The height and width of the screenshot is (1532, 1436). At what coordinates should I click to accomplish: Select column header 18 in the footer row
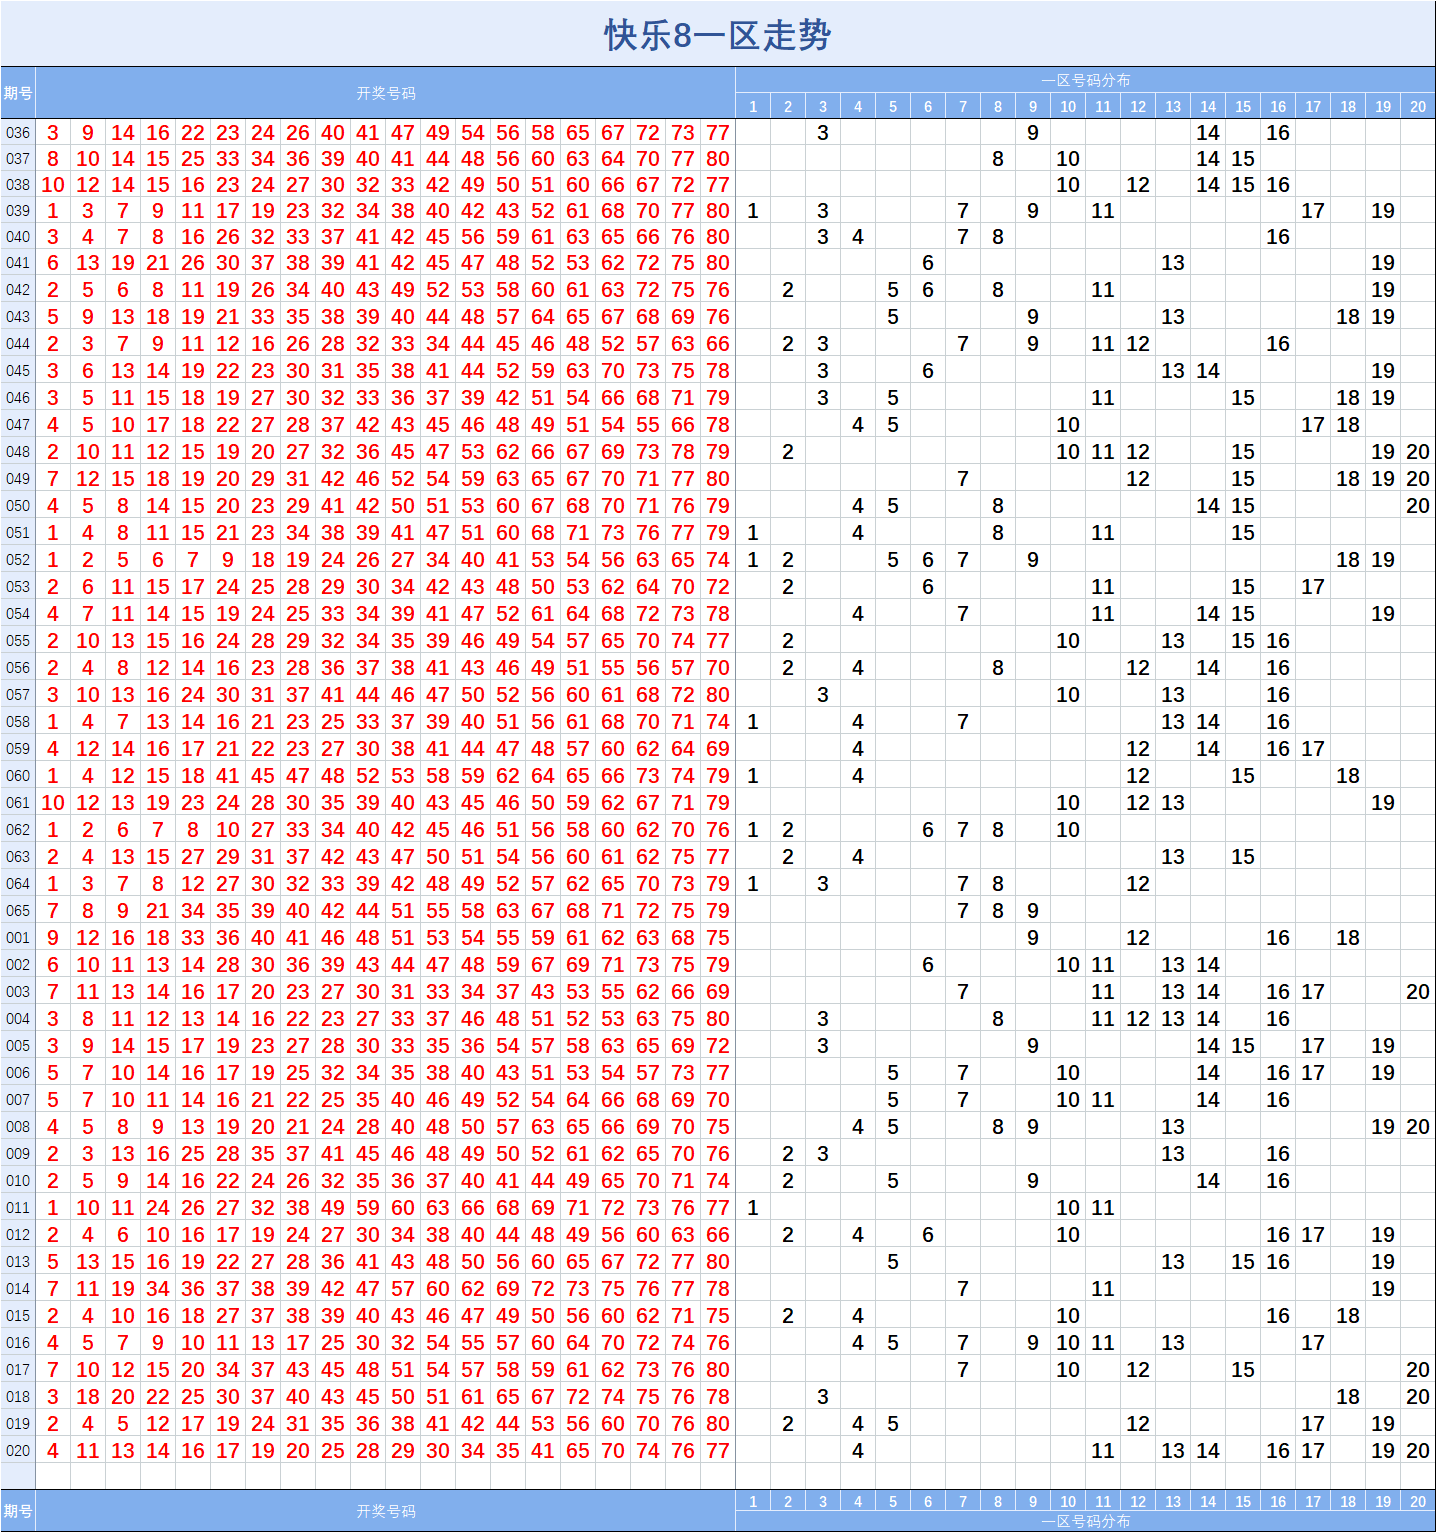click(1348, 1501)
